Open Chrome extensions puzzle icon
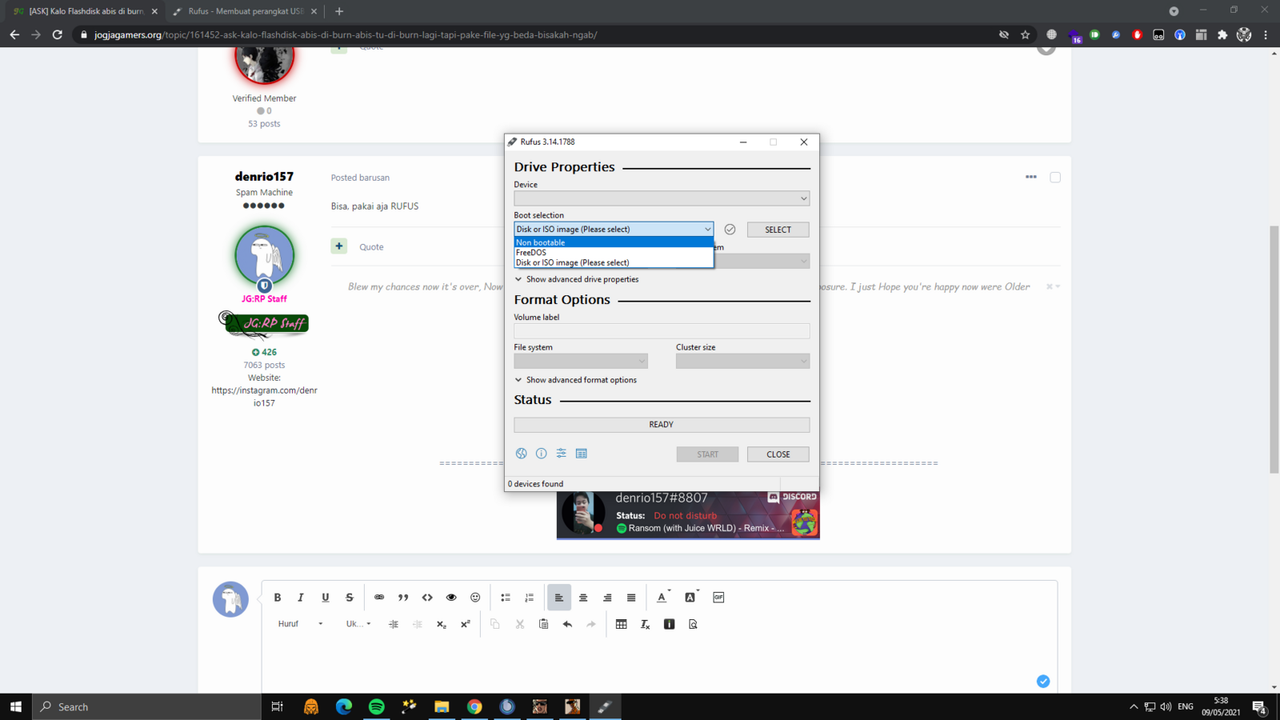 point(1222,34)
